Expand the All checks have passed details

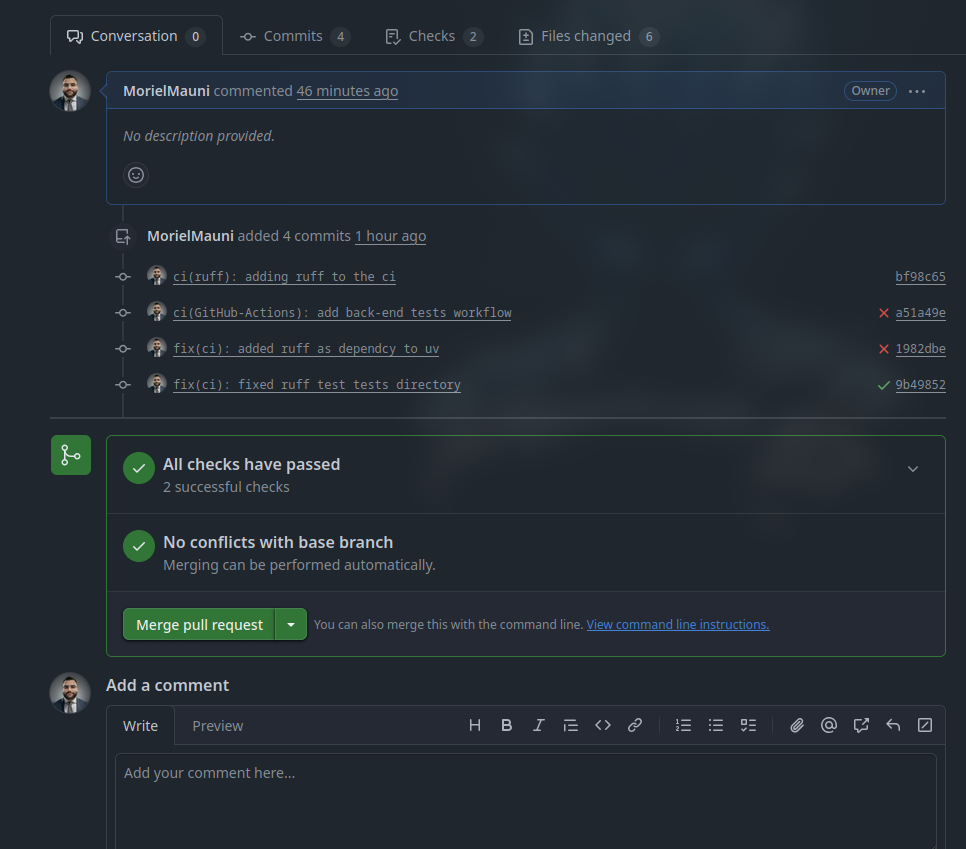pyautogui.click(x=912, y=469)
